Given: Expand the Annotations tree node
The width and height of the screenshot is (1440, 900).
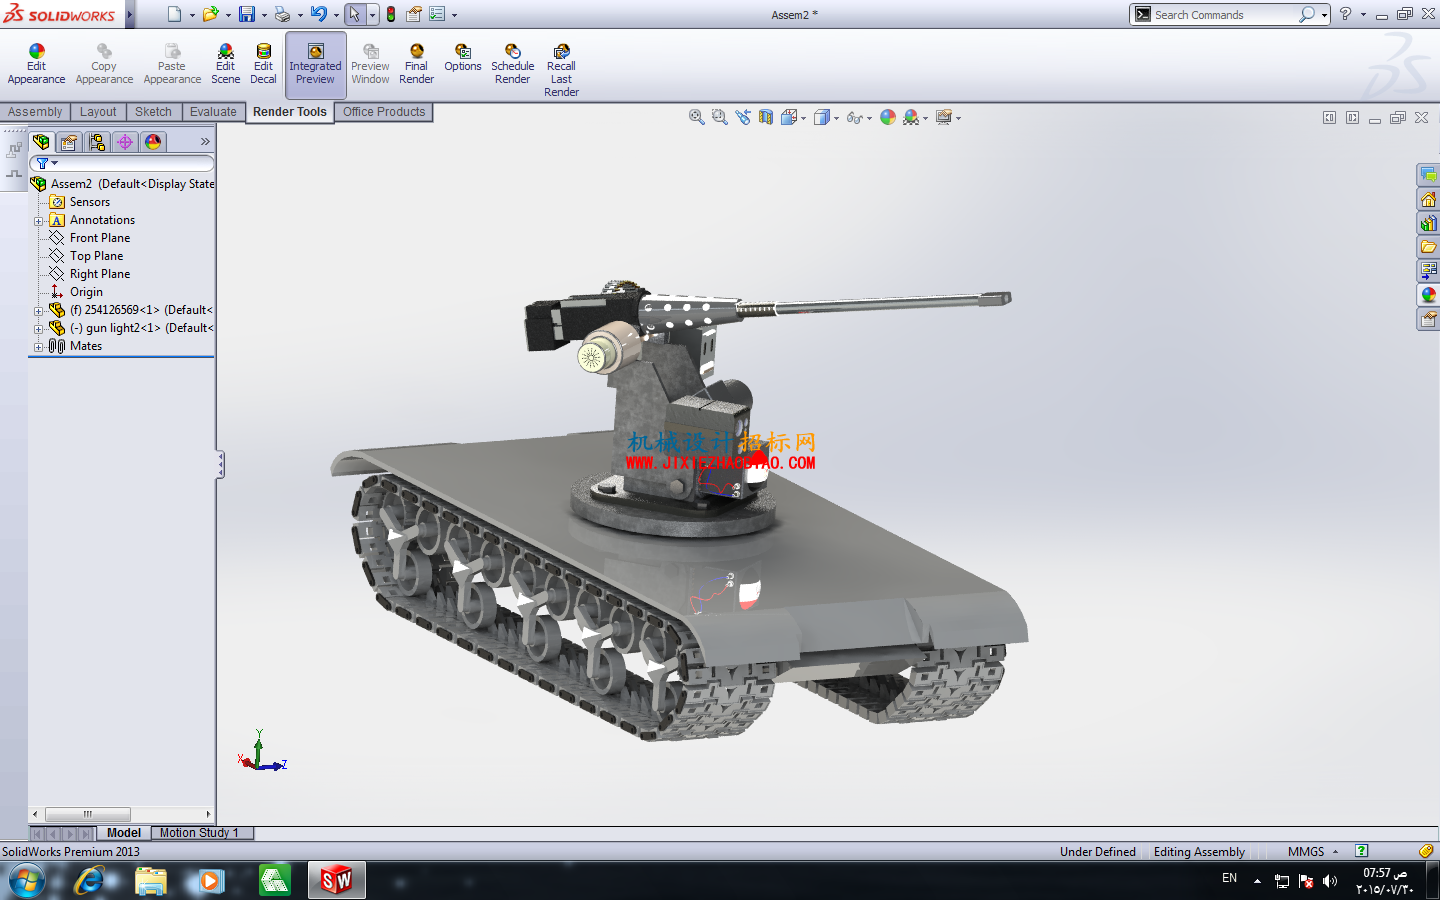Looking at the screenshot, I should (38, 221).
